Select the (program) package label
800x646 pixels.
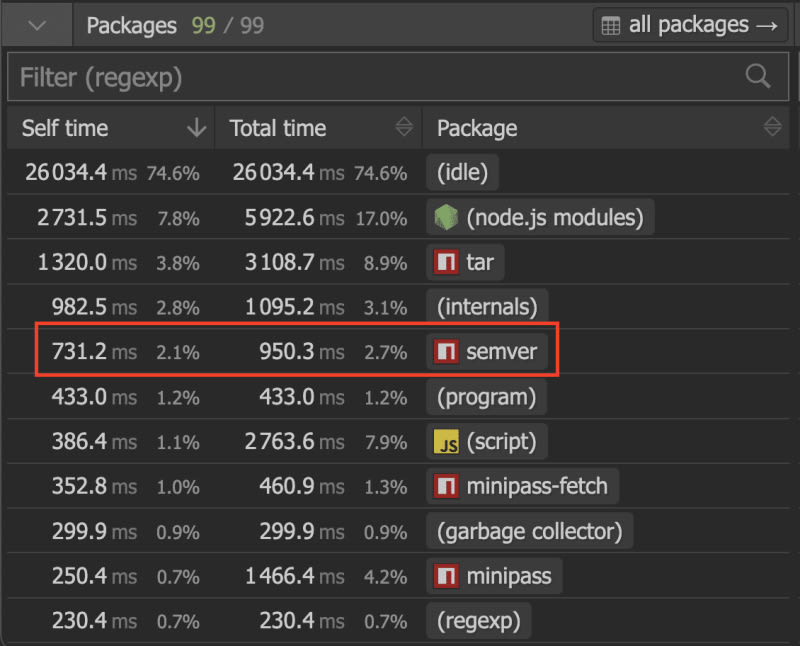[x=486, y=397]
